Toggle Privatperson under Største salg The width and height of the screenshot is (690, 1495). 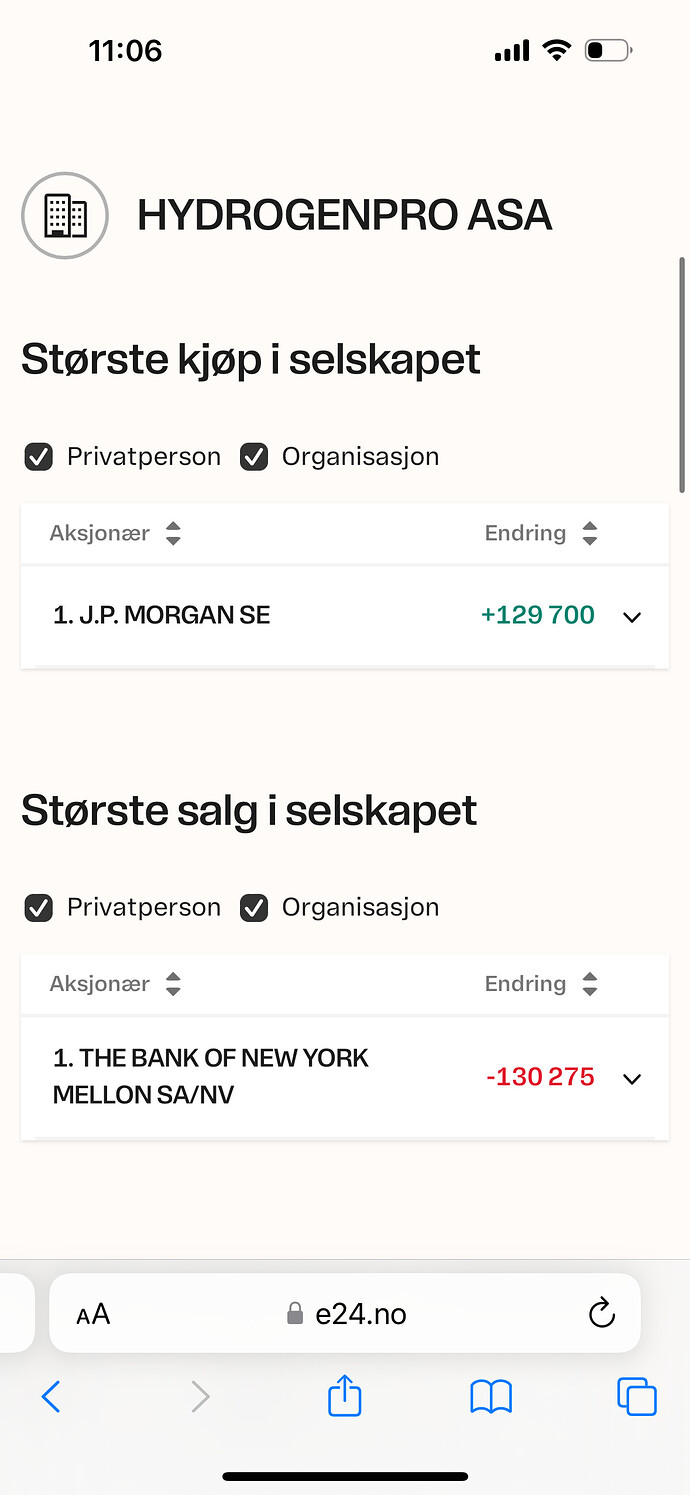click(x=39, y=908)
